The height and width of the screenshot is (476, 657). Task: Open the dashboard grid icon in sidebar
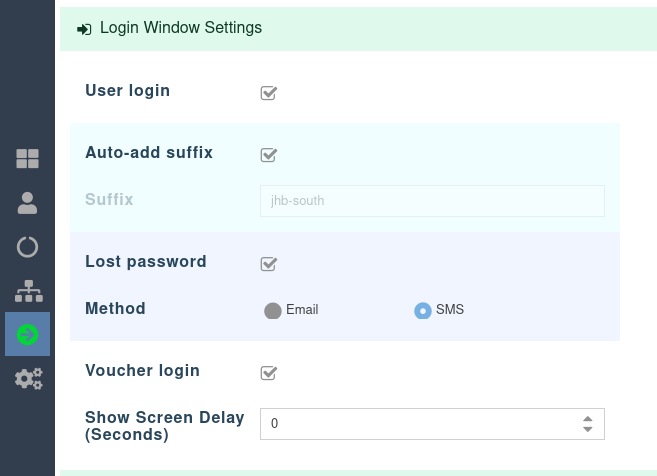tap(28, 158)
